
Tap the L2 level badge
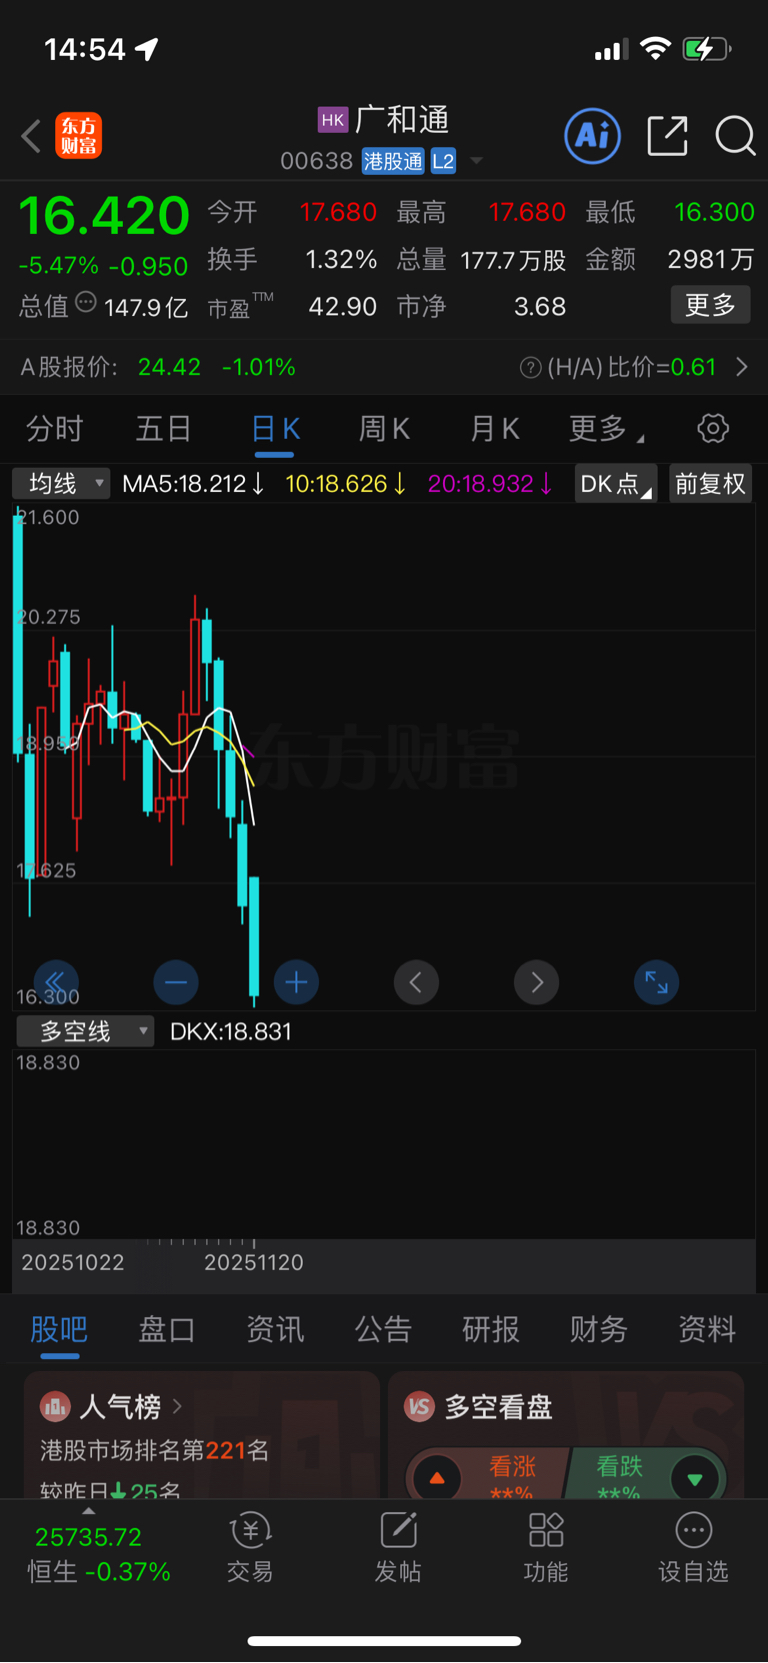tap(443, 161)
